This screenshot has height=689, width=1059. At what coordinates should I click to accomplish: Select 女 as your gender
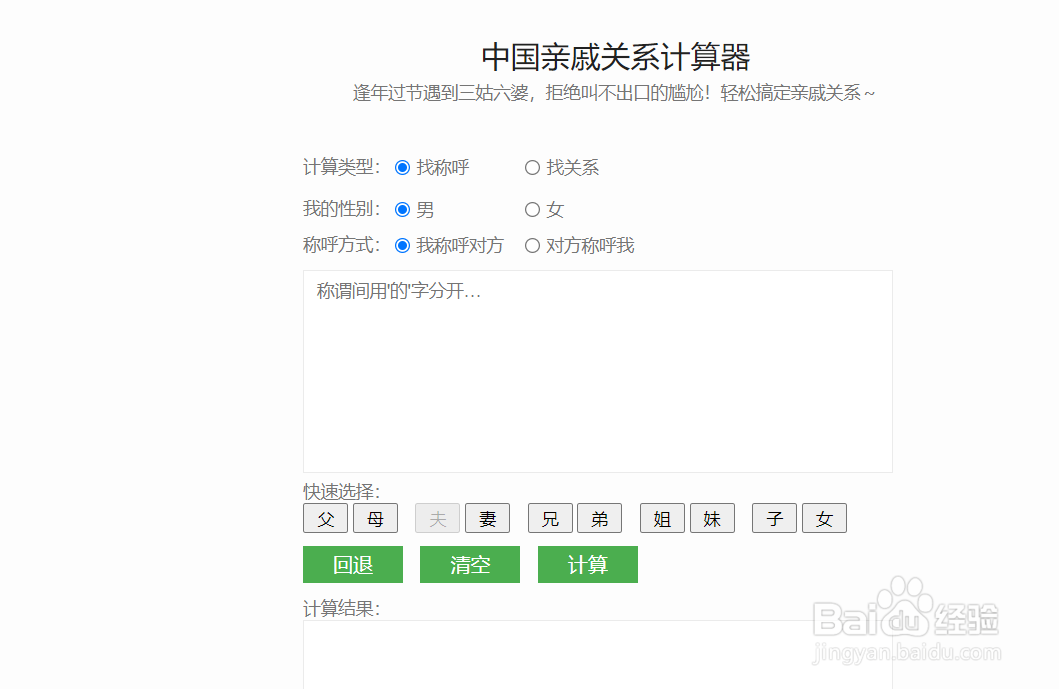point(532,210)
